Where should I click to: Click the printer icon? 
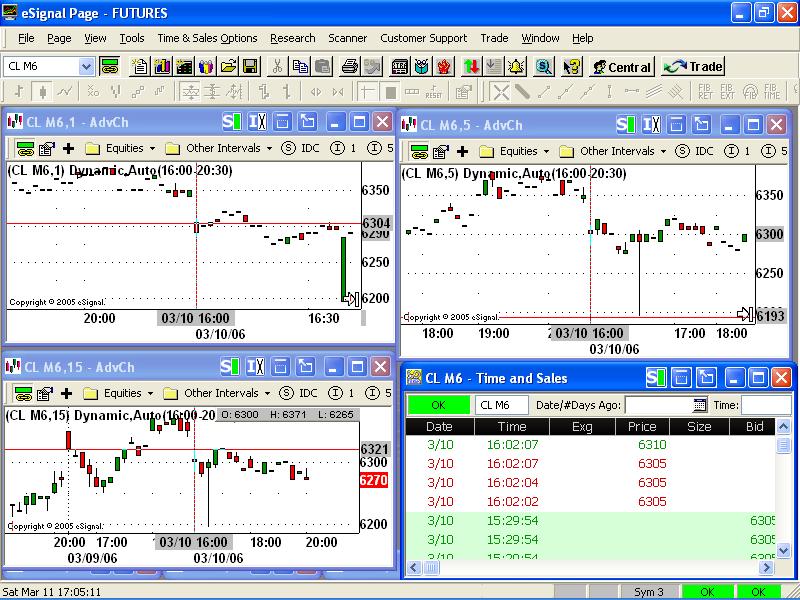(350, 66)
